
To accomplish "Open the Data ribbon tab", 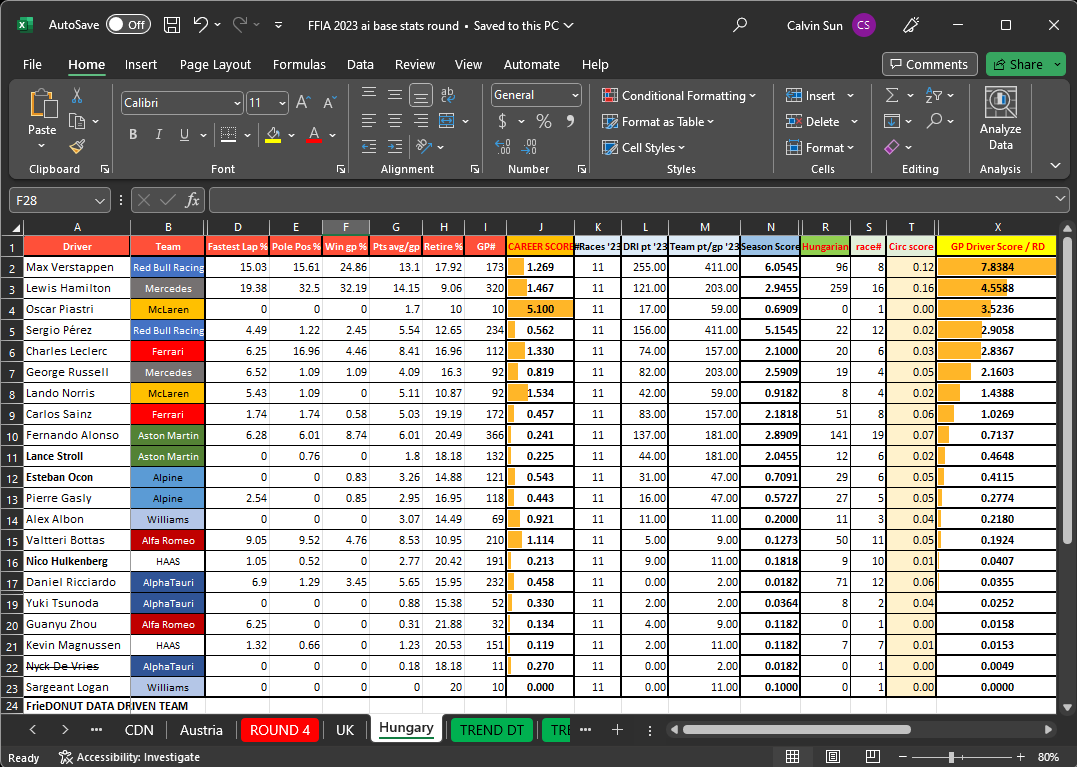I will coord(360,65).
